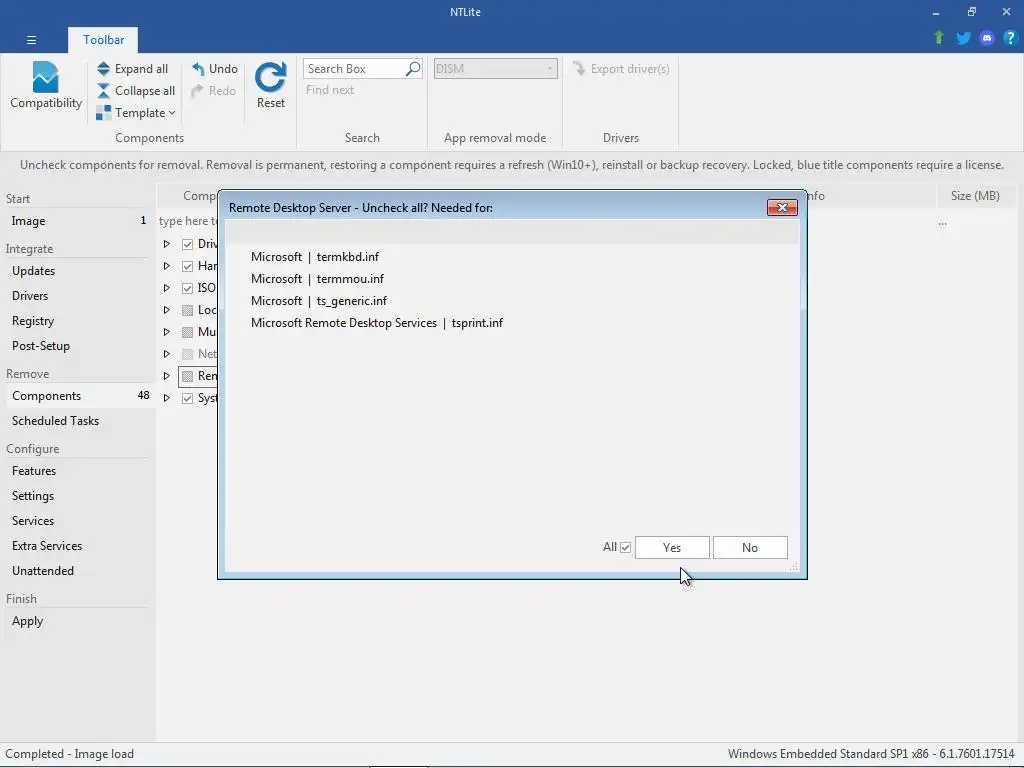Select the termkbd.inf entry

click(315, 257)
